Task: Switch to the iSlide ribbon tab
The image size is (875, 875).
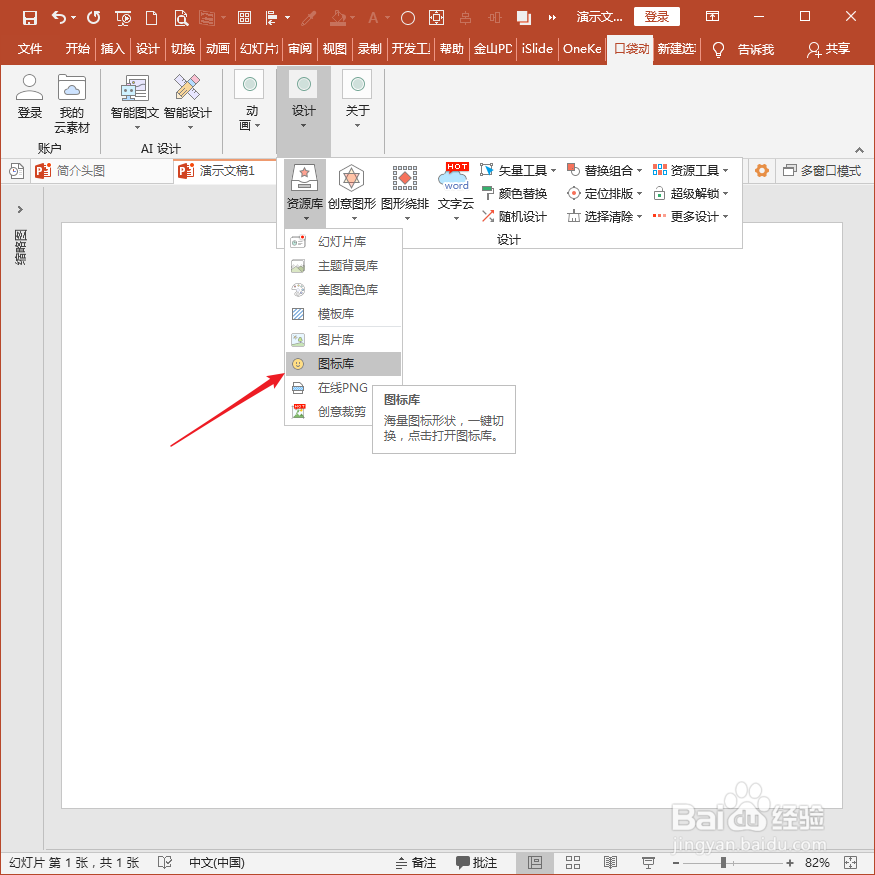Action: [x=537, y=49]
